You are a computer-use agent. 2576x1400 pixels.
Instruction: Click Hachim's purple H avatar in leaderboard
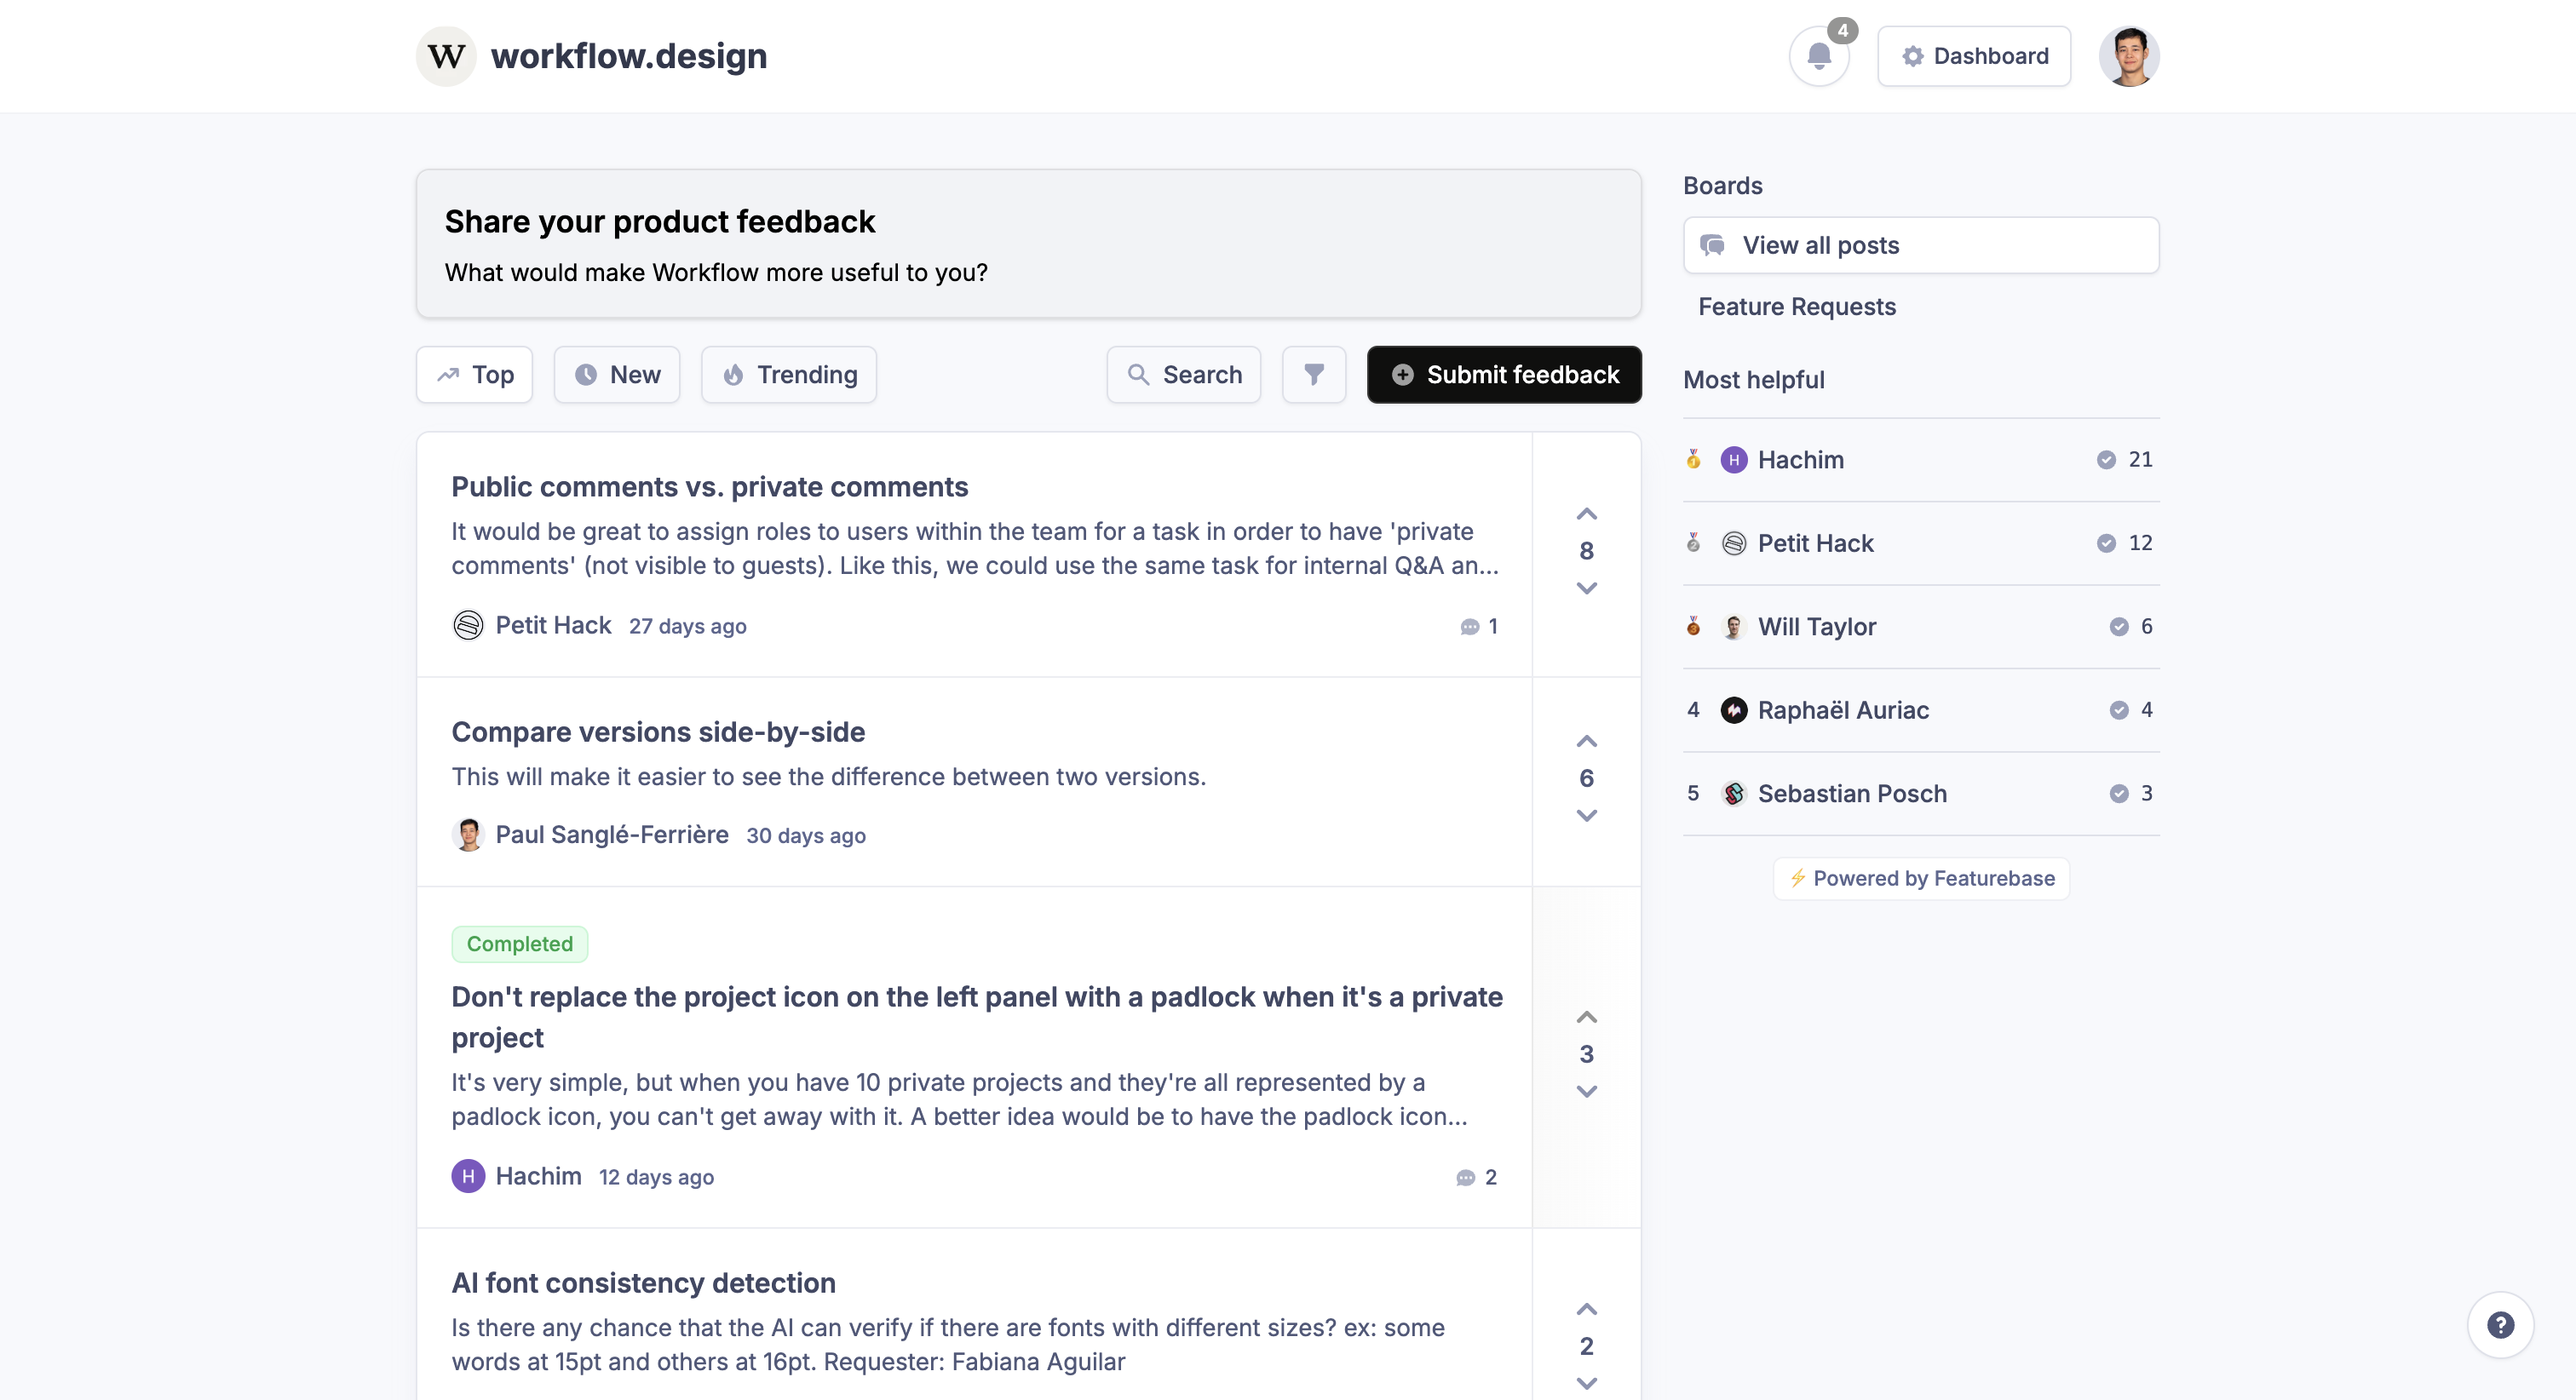[1734, 459]
